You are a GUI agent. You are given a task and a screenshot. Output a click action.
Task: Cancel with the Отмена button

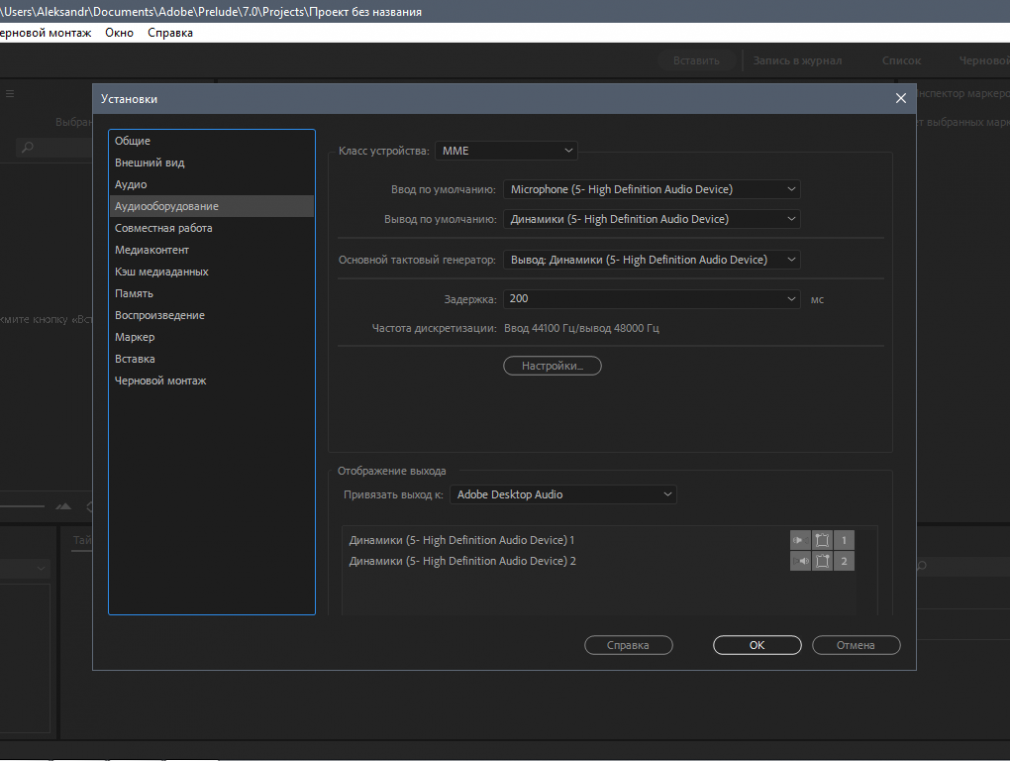856,645
